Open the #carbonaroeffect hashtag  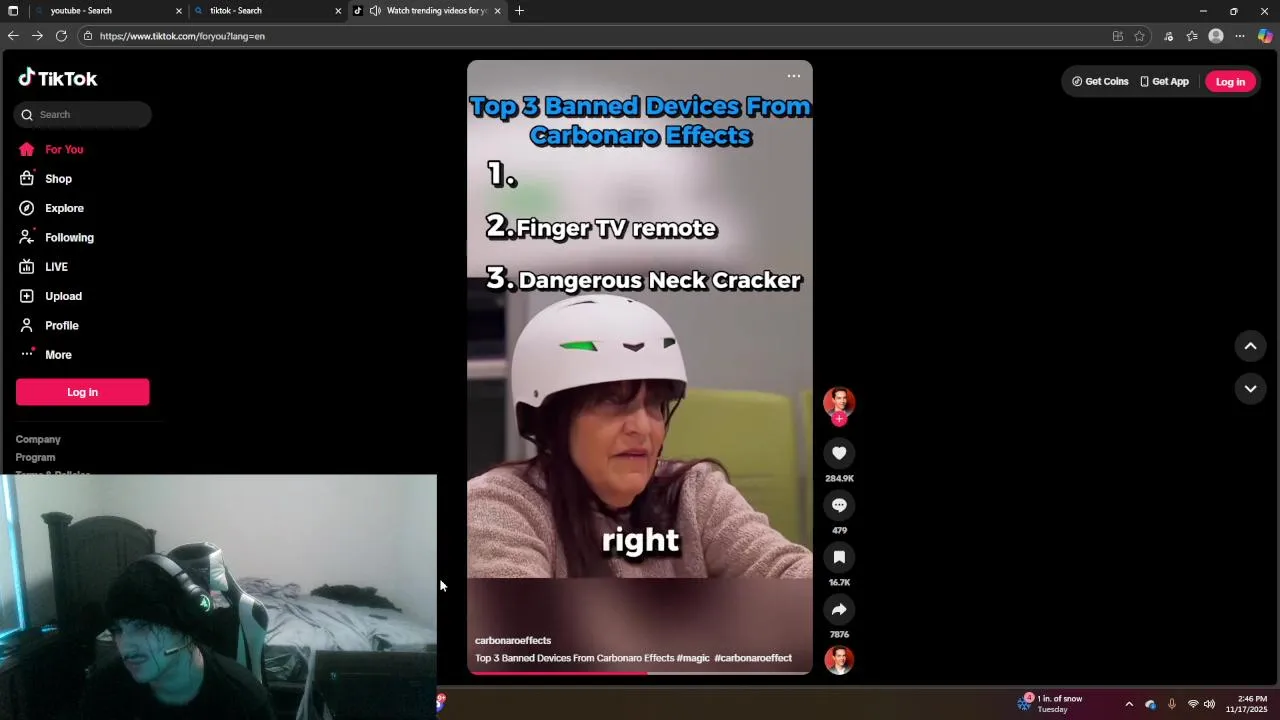(x=753, y=658)
